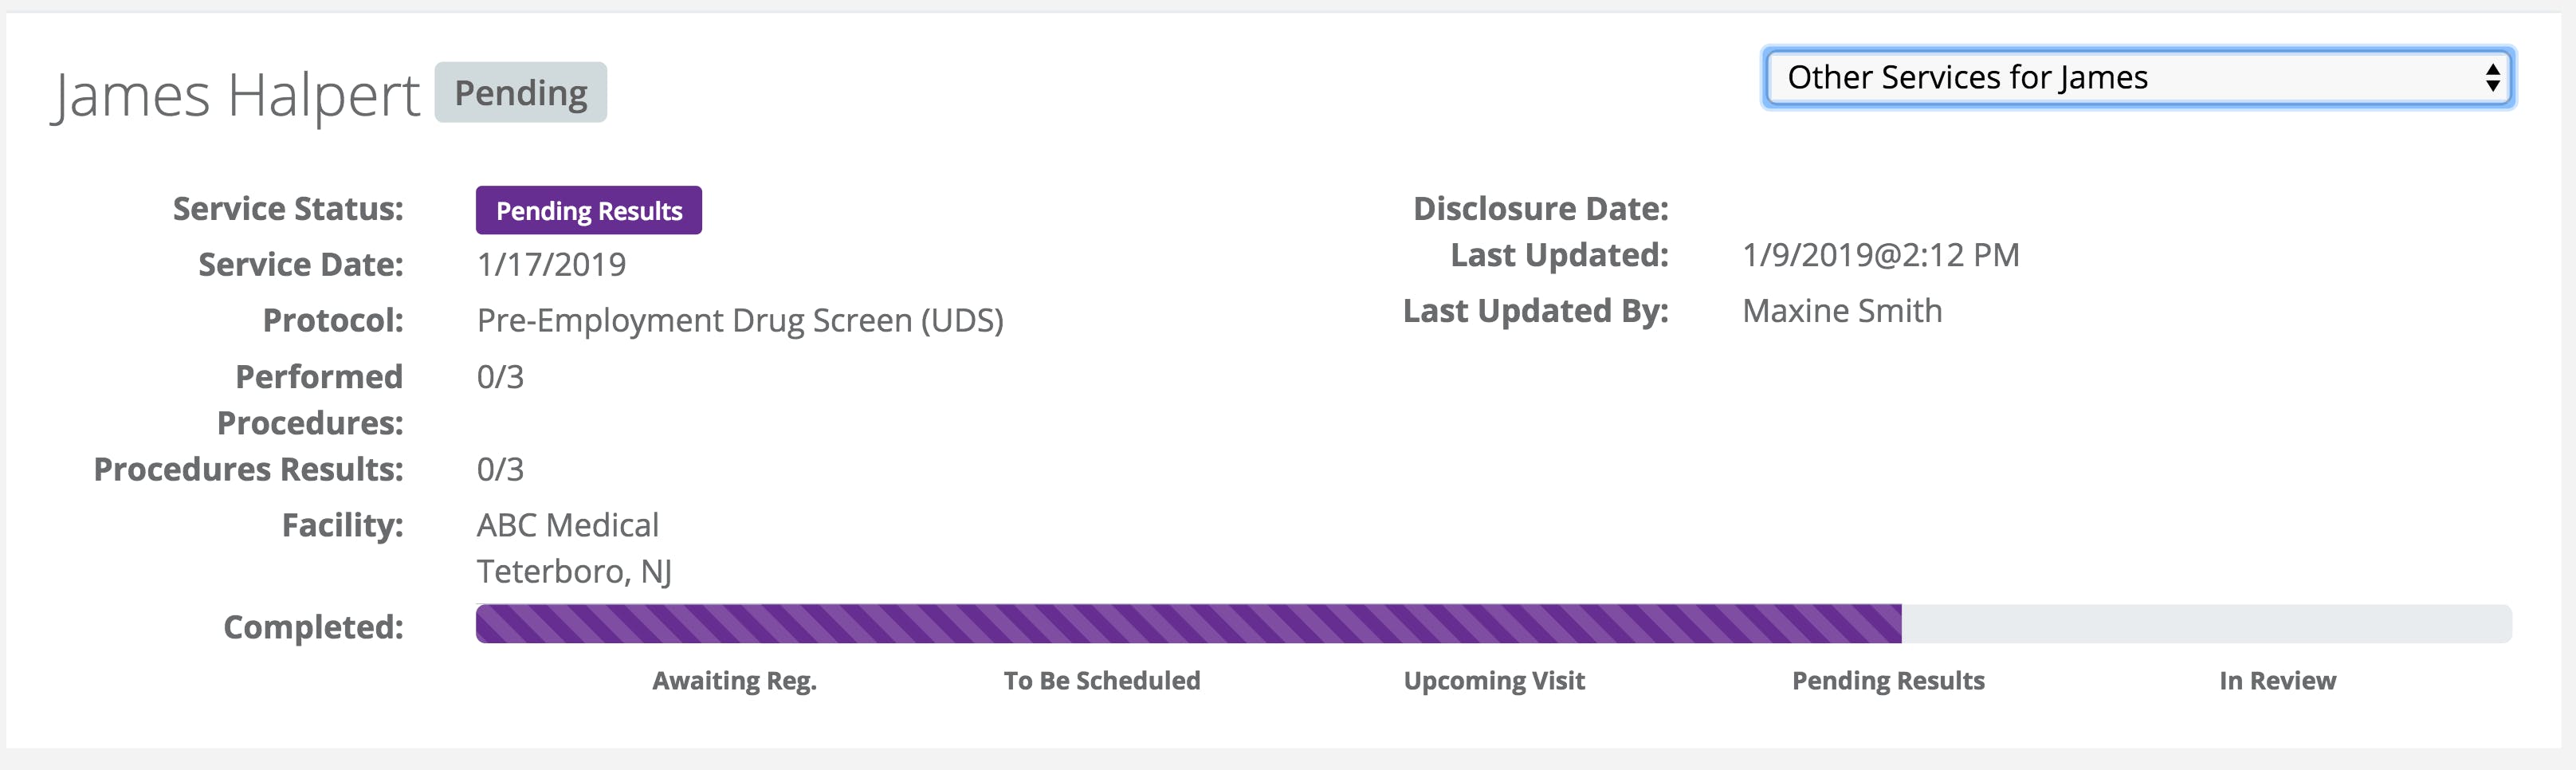Image resolution: width=2576 pixels, height=770 pixels.
Task: Select the Awaiting Reg. stage label
Action: (x=734, y=681)
